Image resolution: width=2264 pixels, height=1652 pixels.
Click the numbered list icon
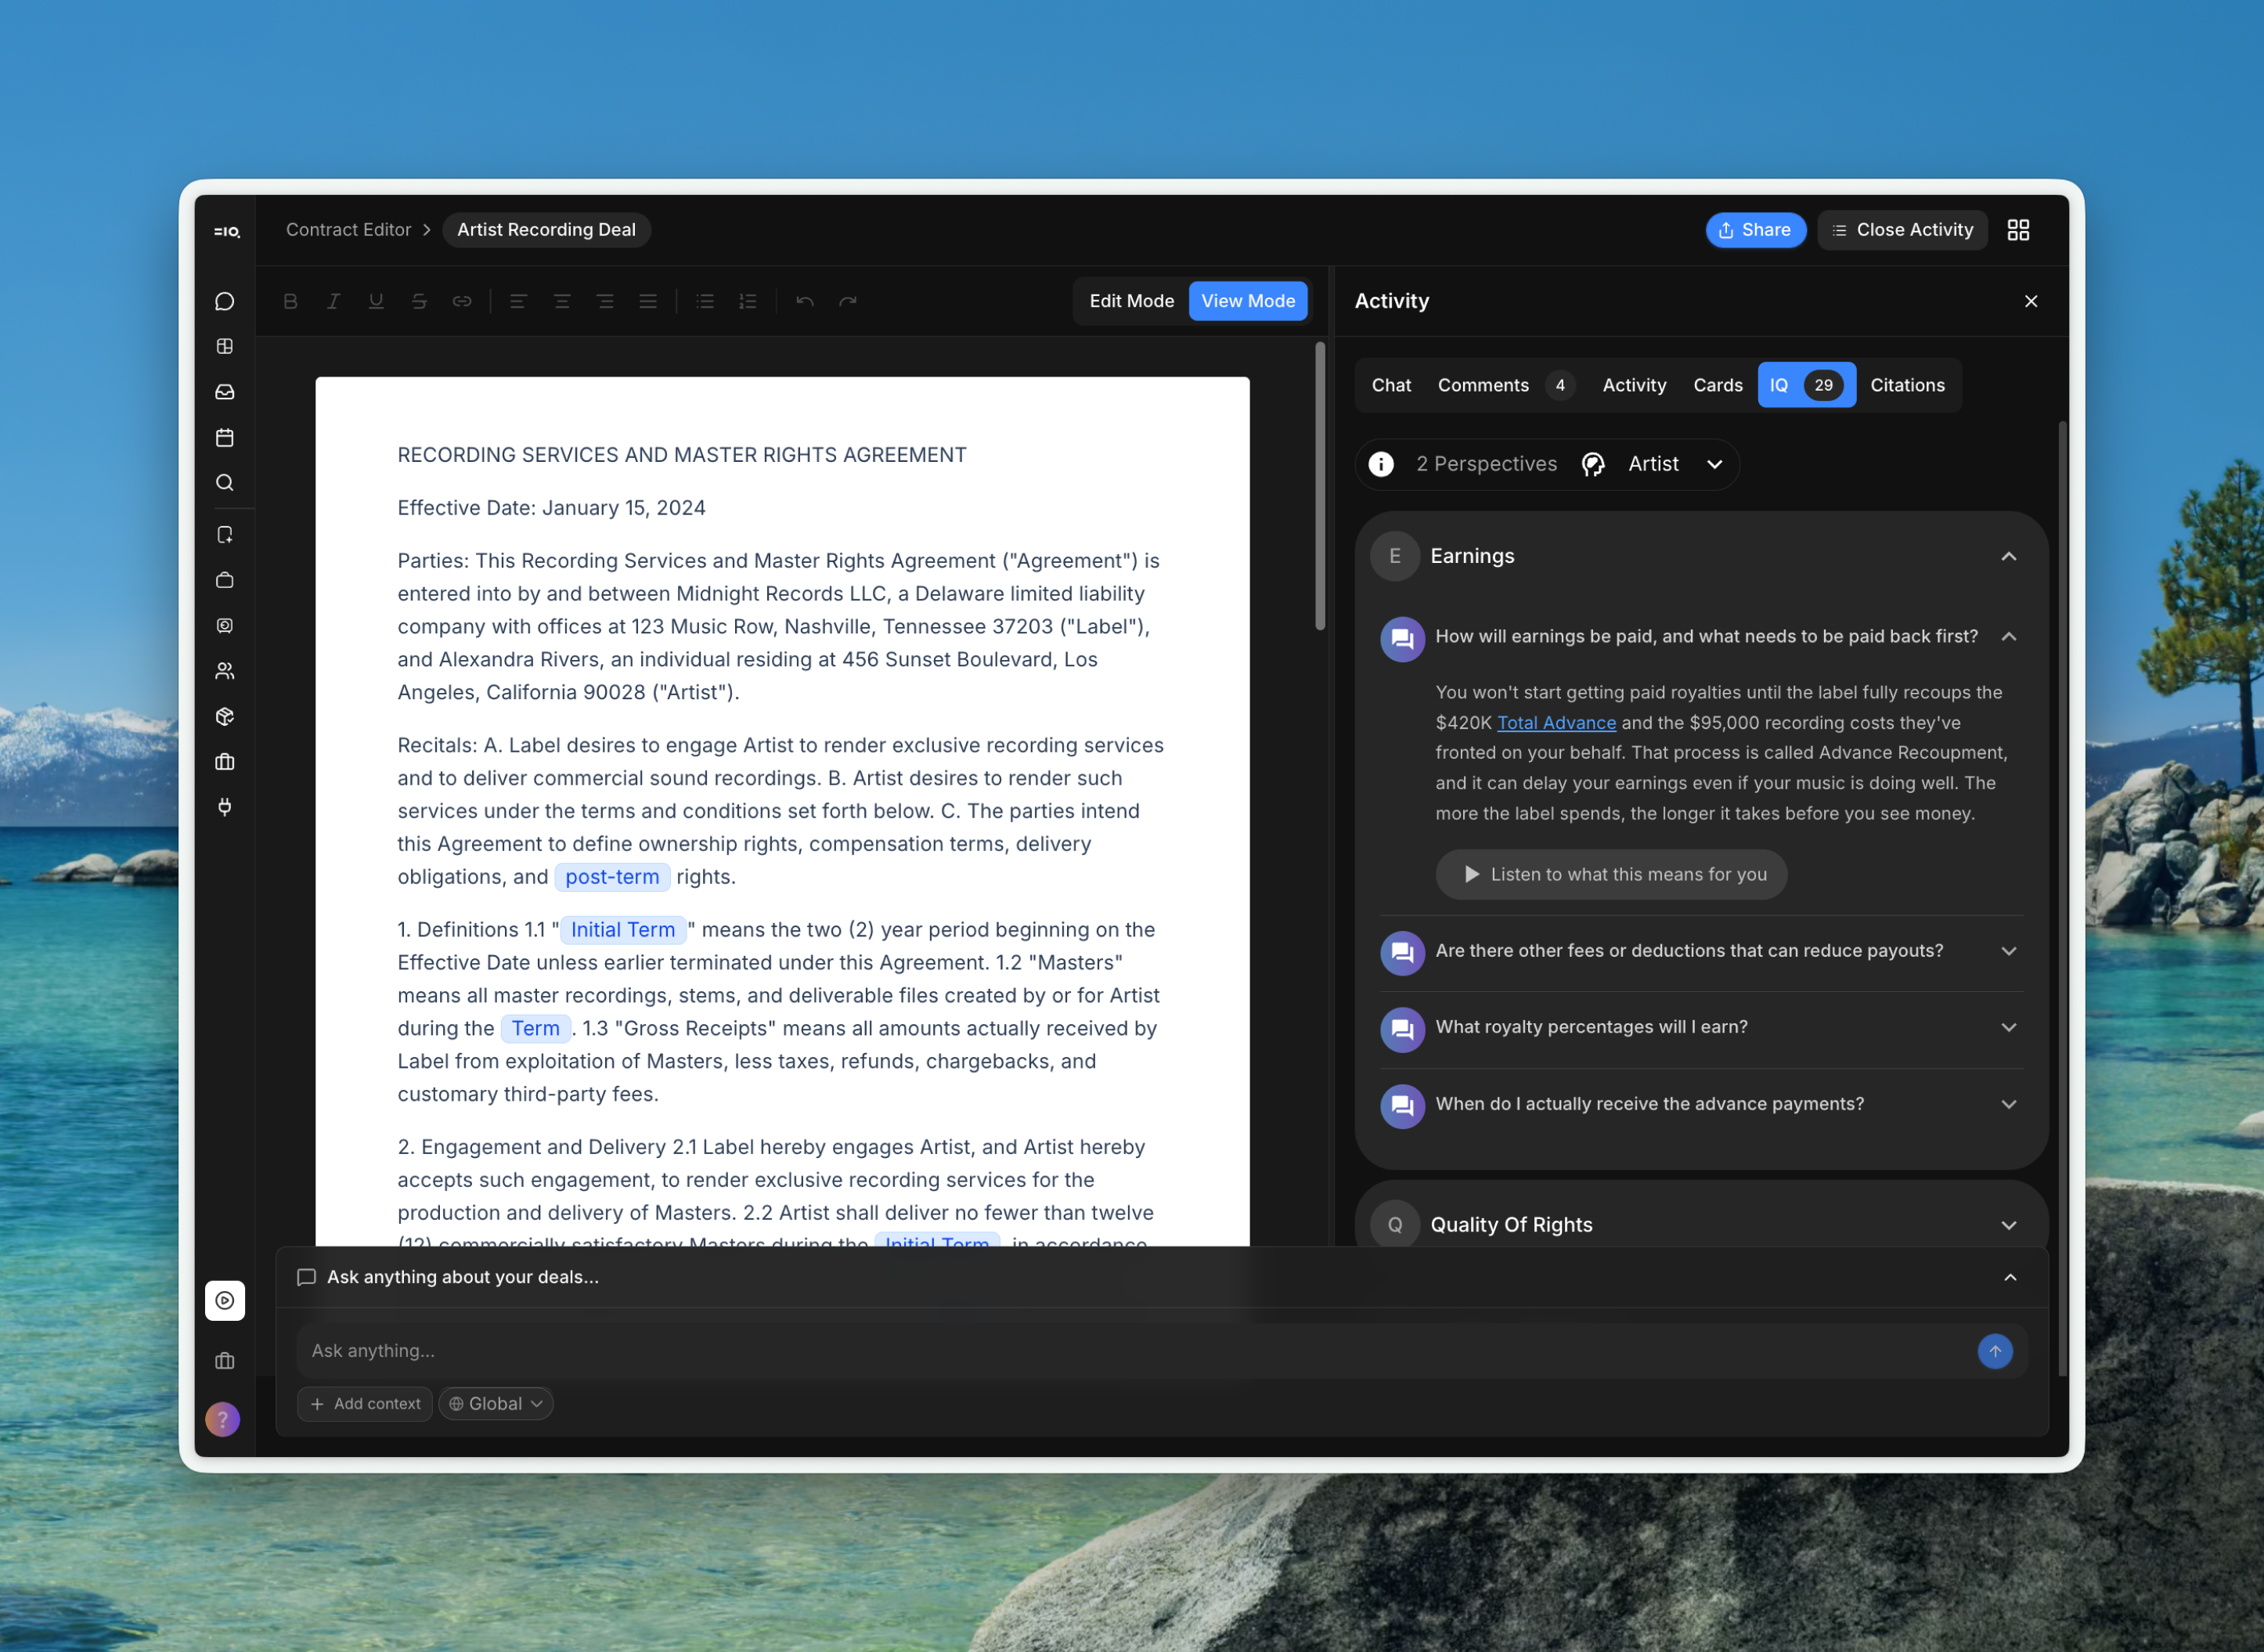tap(748, 301)
